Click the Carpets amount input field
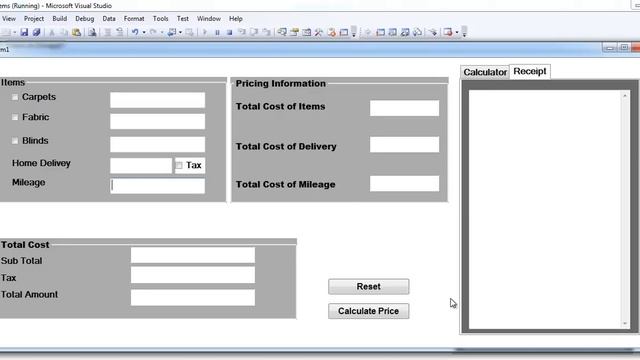 [158, 100]
